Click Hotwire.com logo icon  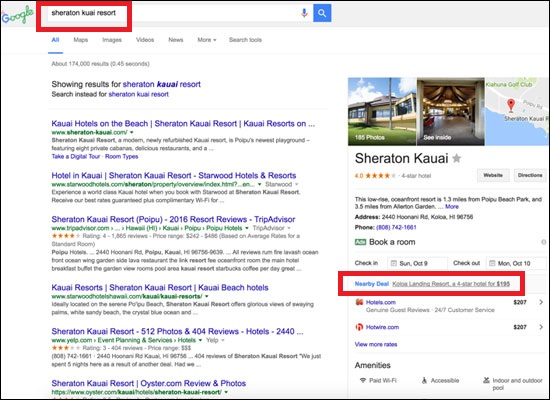(359, 327)
